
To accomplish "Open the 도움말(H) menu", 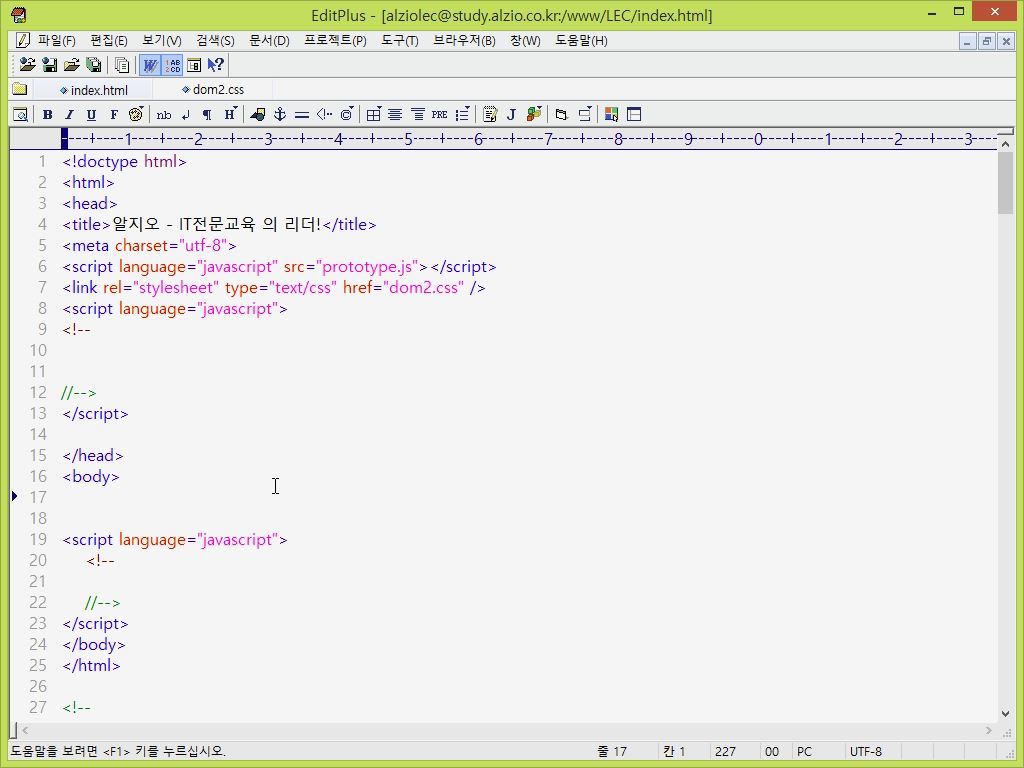I will tap(581, 40).
